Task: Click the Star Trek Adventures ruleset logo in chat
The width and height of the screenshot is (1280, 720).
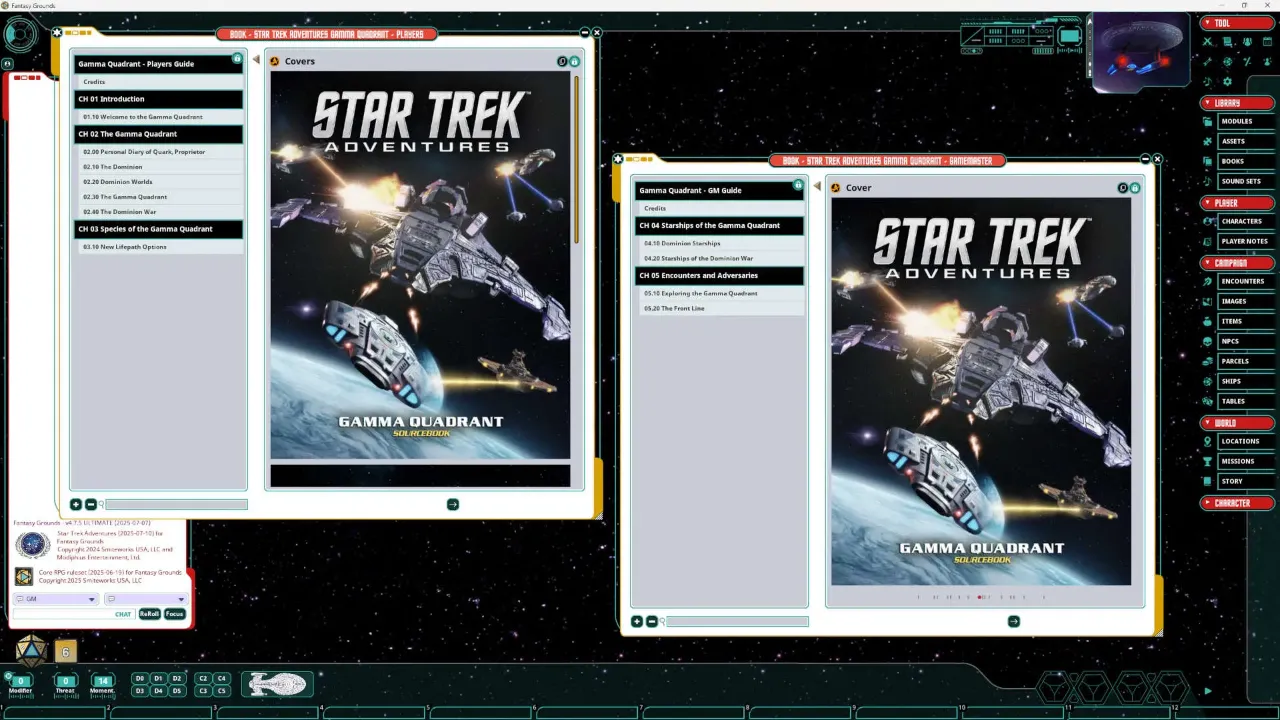Action: point(33,545)
